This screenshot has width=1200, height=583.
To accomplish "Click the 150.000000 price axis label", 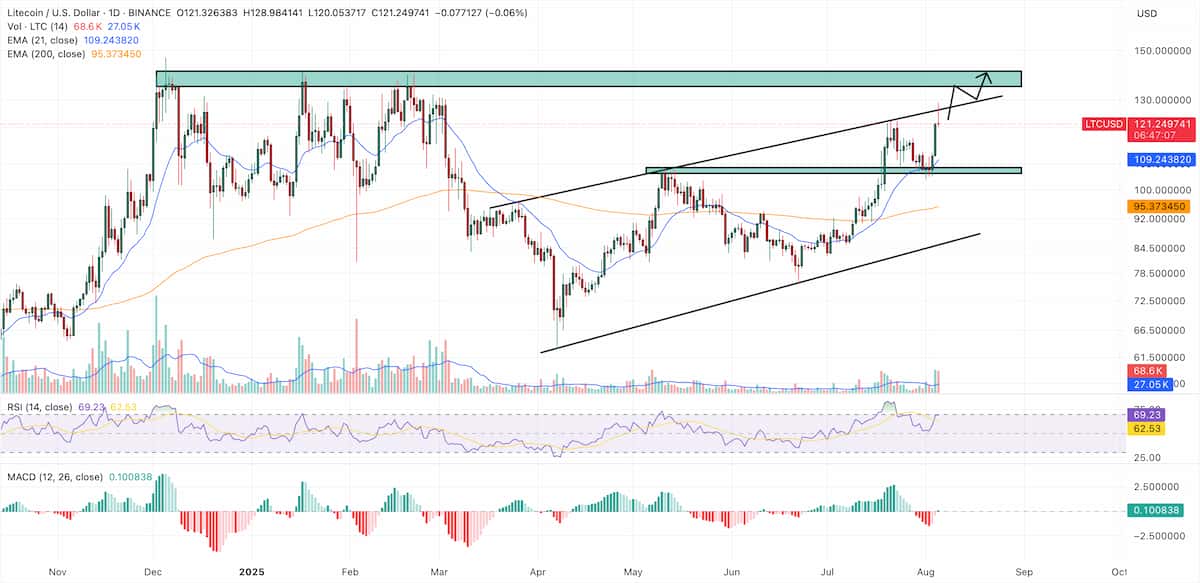I will click(x=1163, y=50).
